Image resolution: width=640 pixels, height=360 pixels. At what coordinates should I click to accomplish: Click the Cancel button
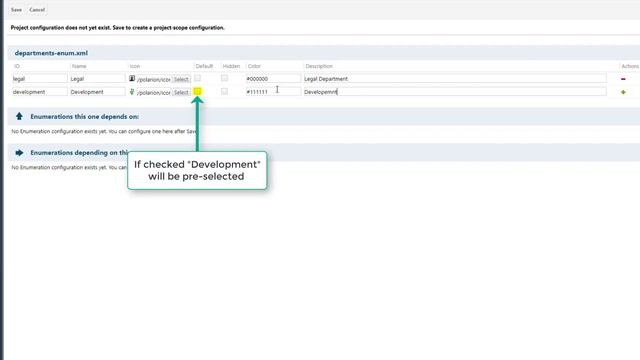(37, 10)
